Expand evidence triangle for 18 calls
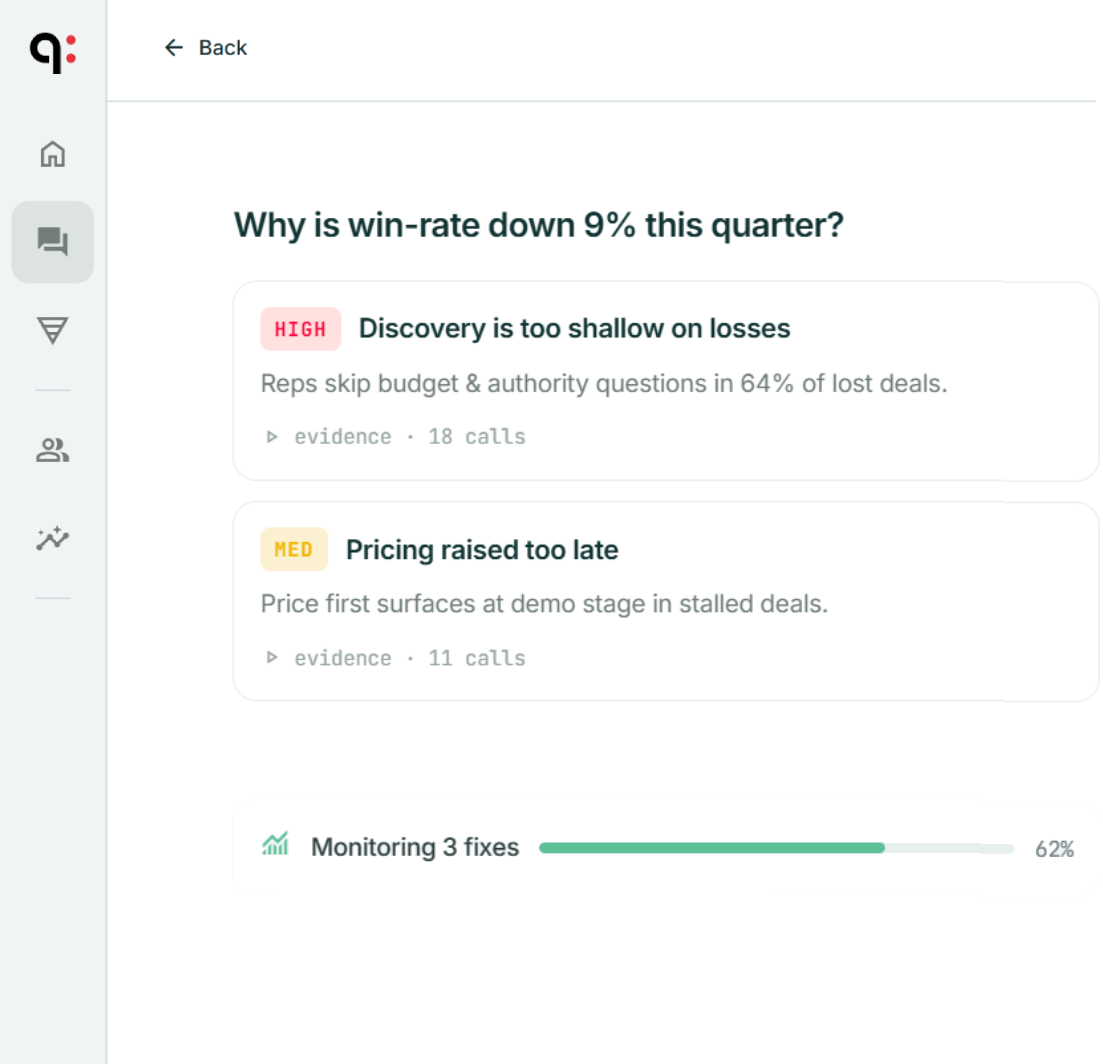 (272, 437)
